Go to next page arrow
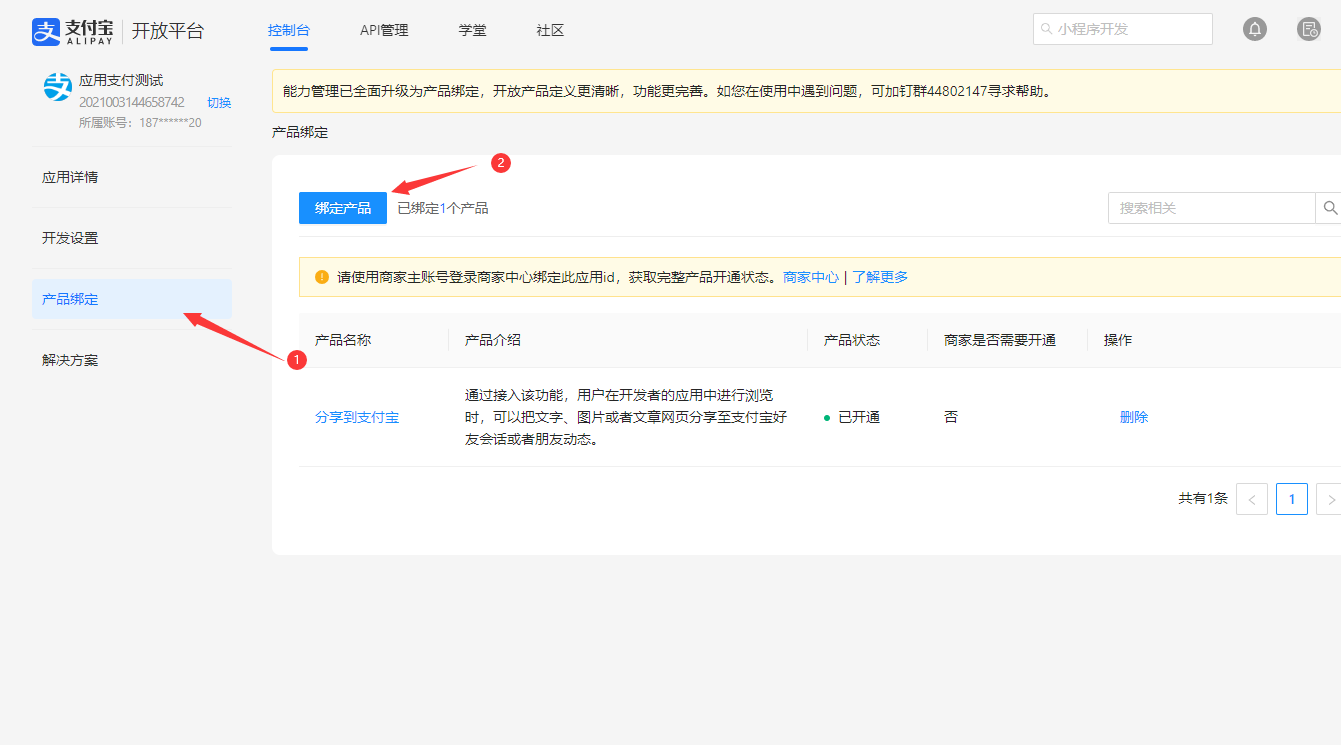The width and height of the screenshot is (1341, 745). click(1329, 499)
